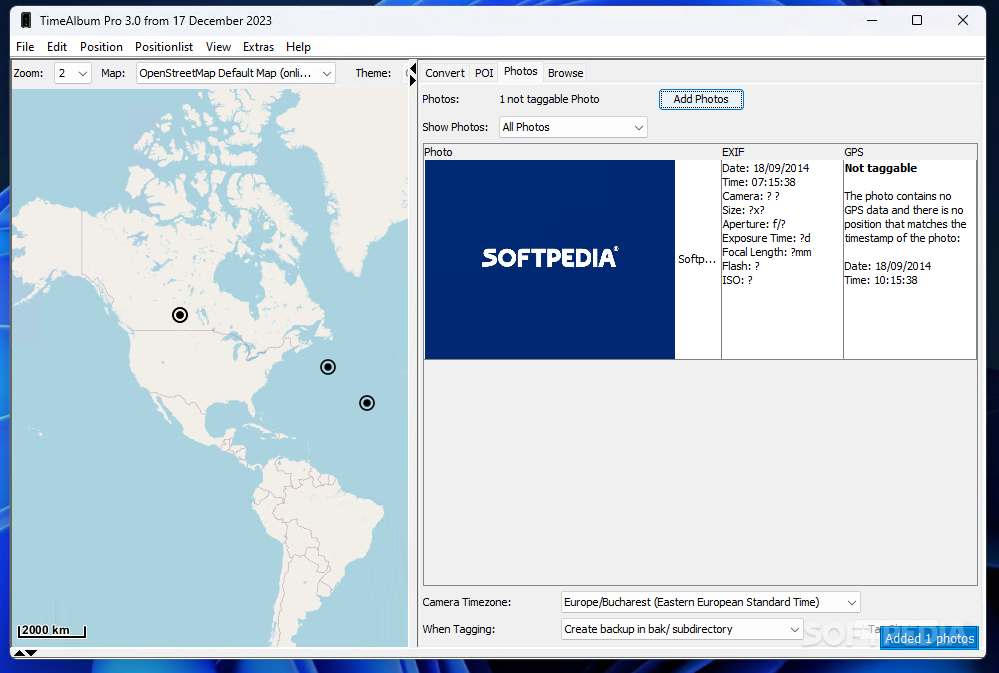Open the Position menu
Viewport: 999px width, 673px height.
pos(101,47)
